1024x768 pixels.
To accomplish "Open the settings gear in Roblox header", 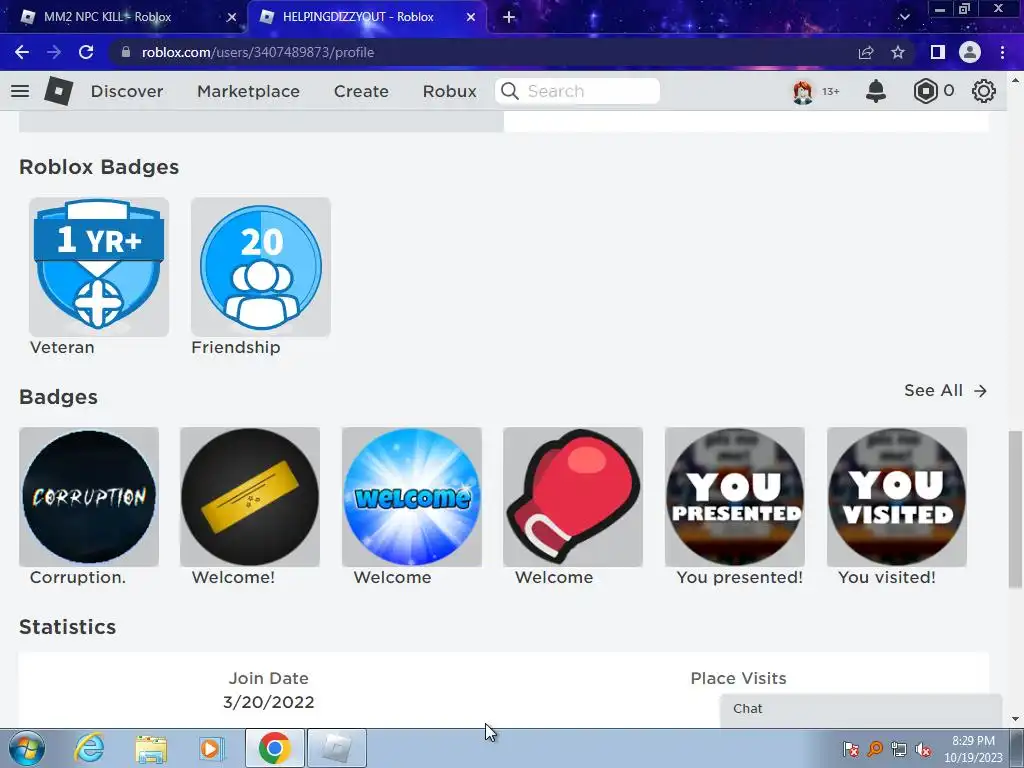I will click(984, 91).
